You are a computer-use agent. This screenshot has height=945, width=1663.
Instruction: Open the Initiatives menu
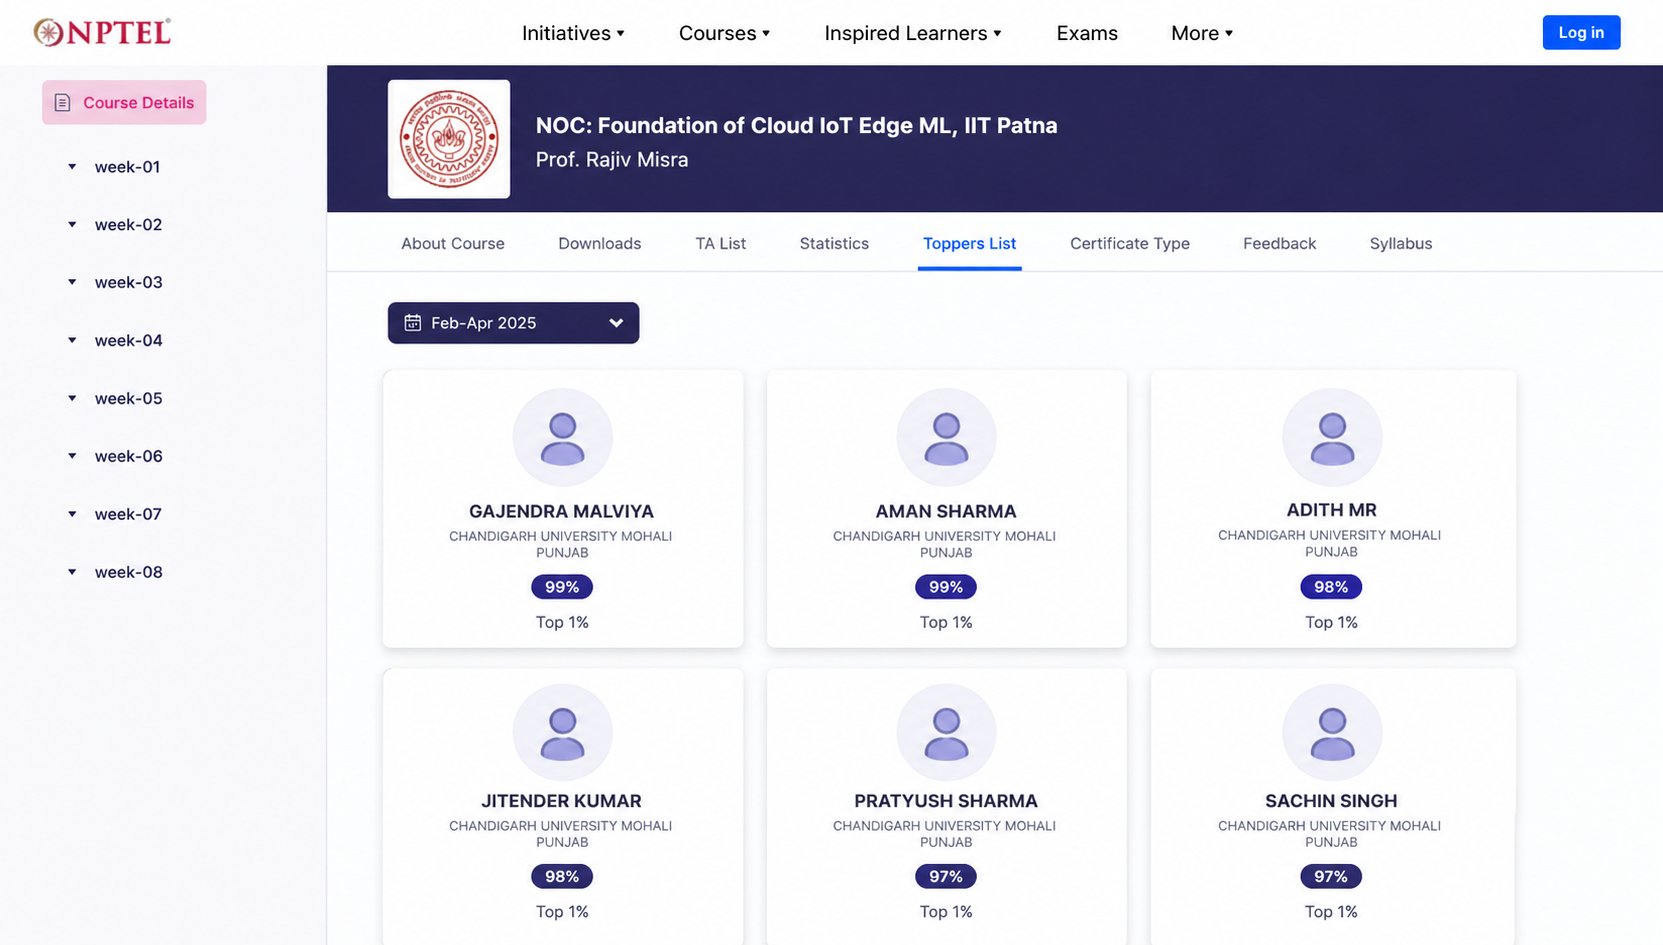(573, 33)
